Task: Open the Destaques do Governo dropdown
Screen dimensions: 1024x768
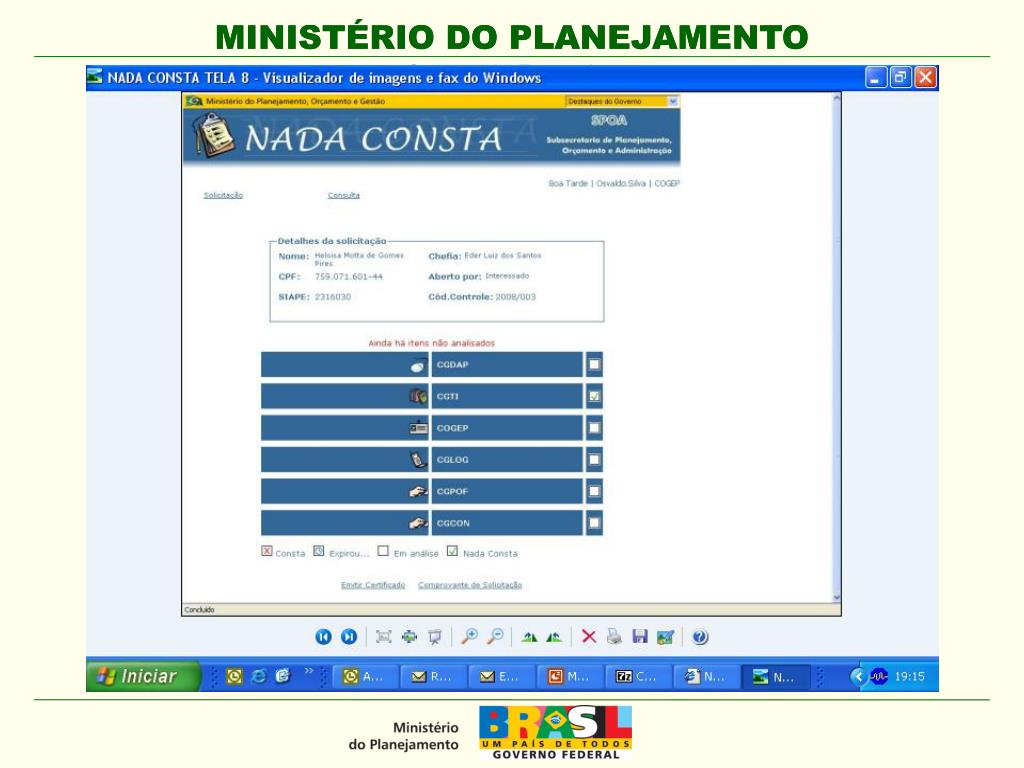Action: pyautogui.click(x=673, y=101)
